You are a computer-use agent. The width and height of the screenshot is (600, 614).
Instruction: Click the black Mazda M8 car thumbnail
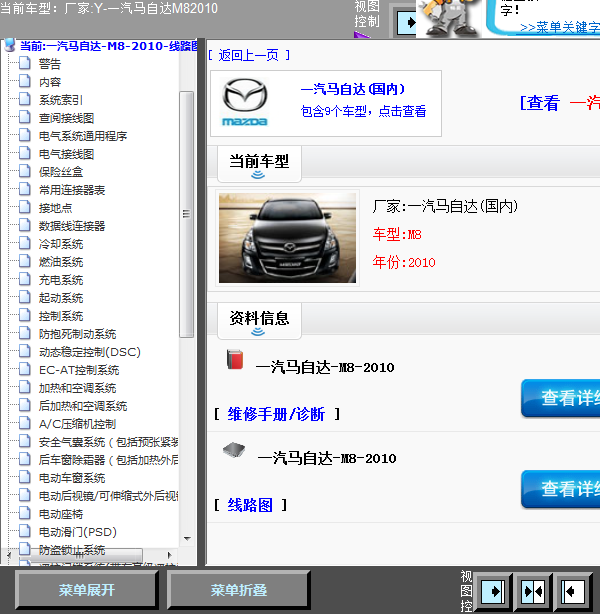pos(287,238)
